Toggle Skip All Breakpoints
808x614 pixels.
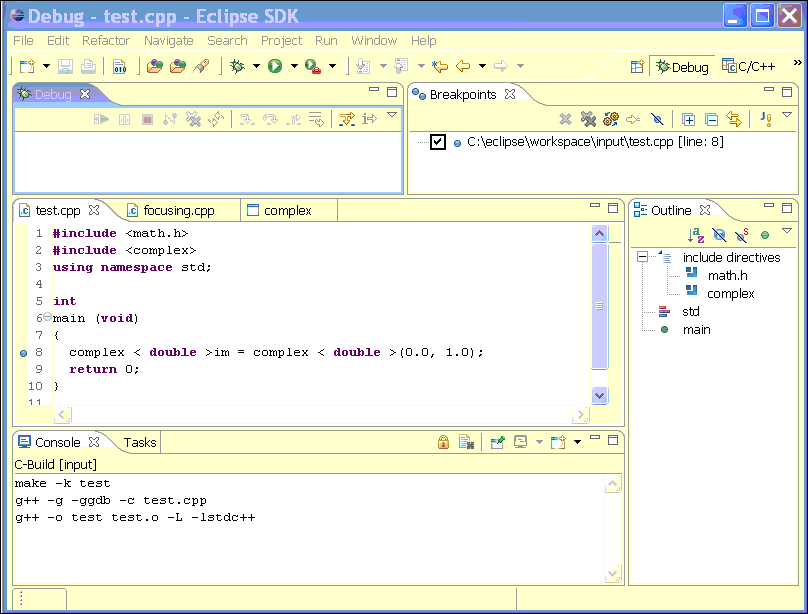pos(657,120)
